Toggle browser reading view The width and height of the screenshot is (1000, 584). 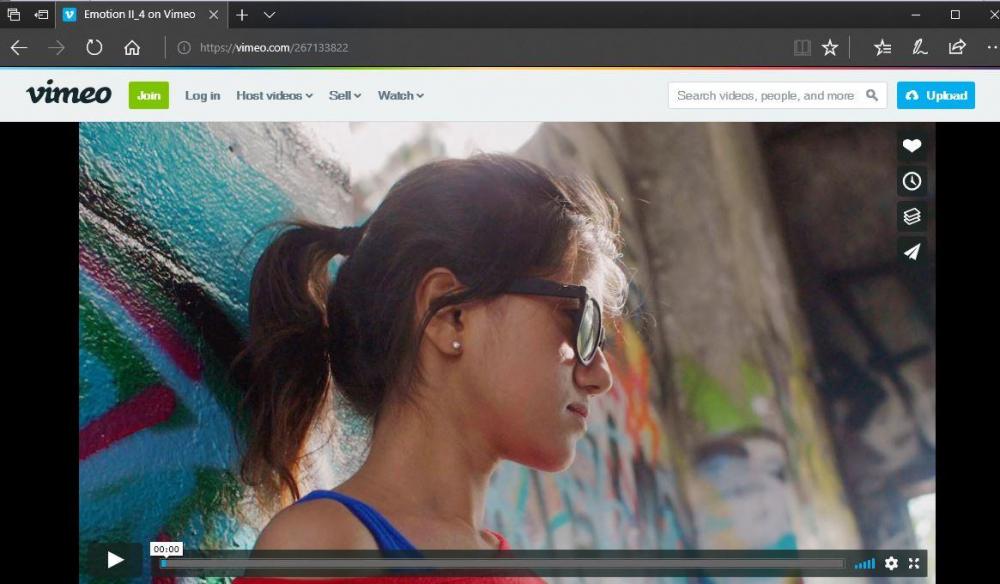[802, 48]
